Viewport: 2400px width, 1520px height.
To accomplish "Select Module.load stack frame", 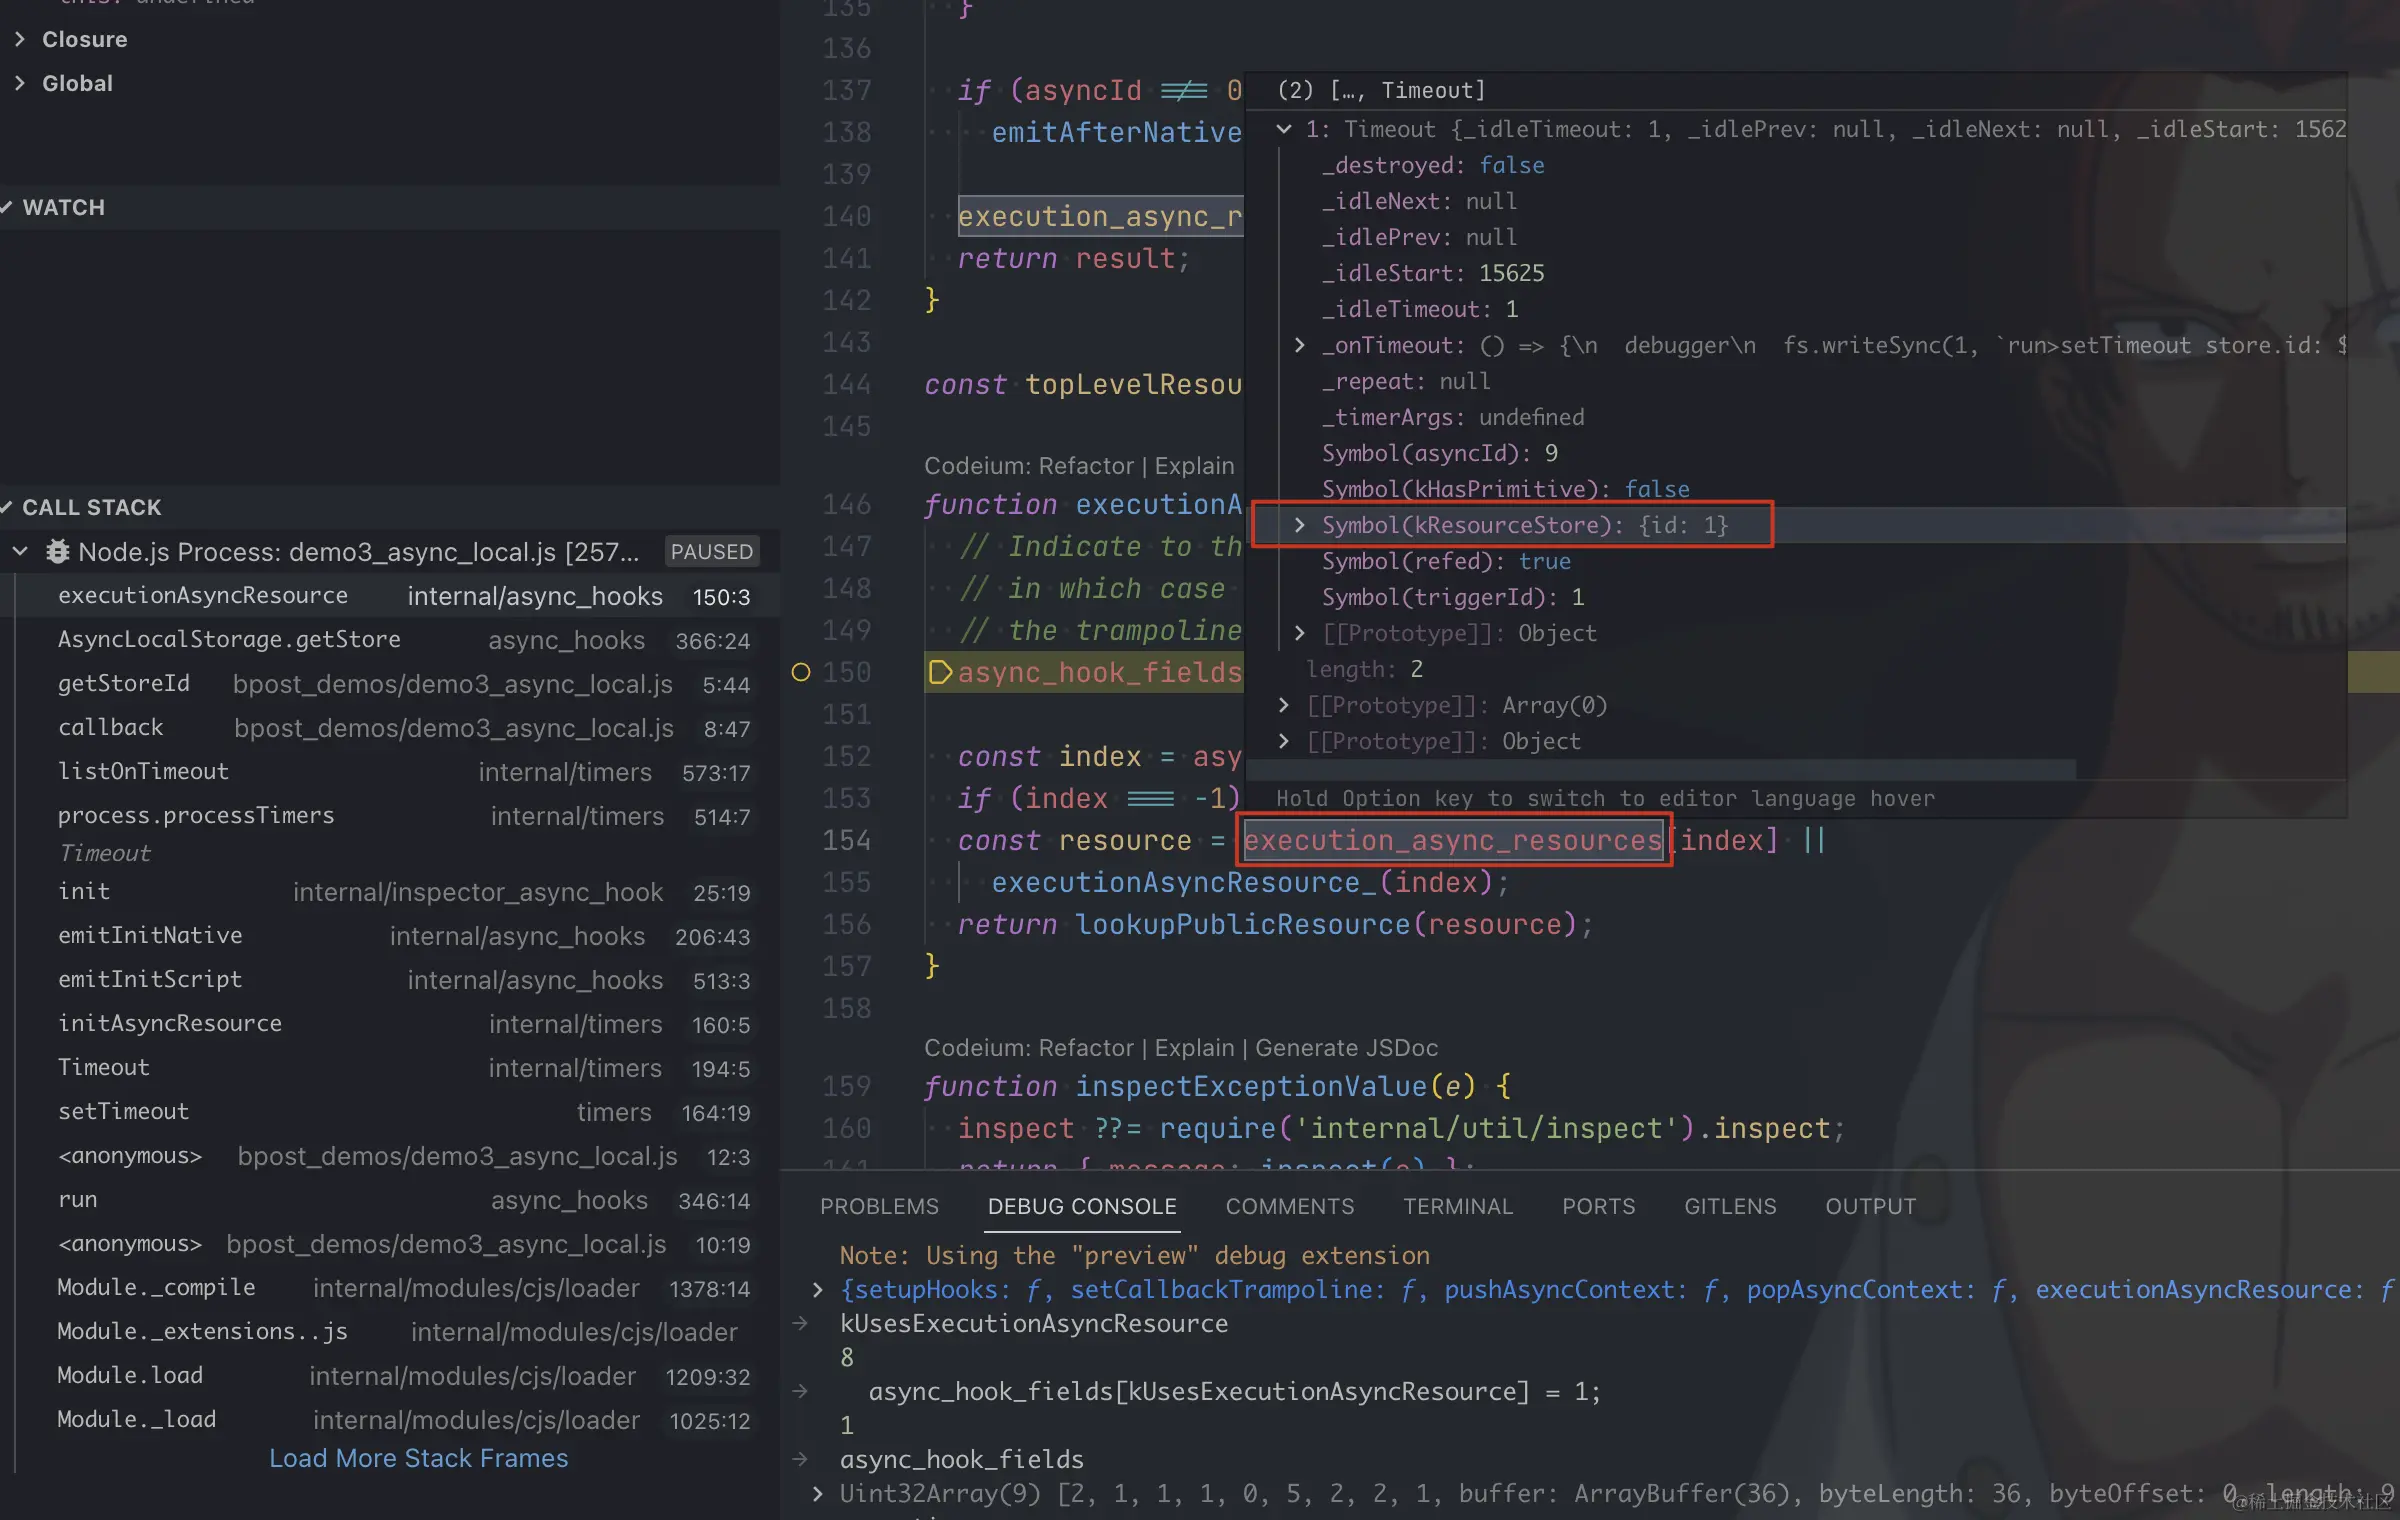I will [x=390, y=1376].
